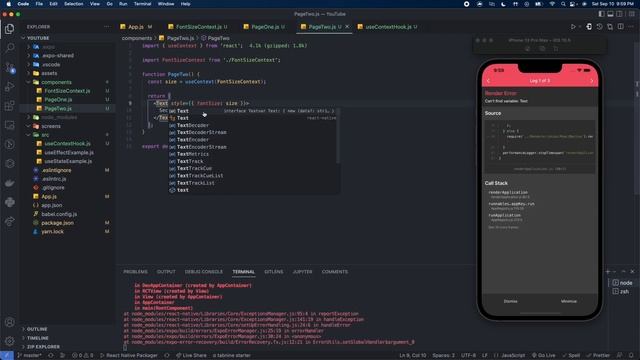Open FontSizeContext.js in file tree

[67, 91]
